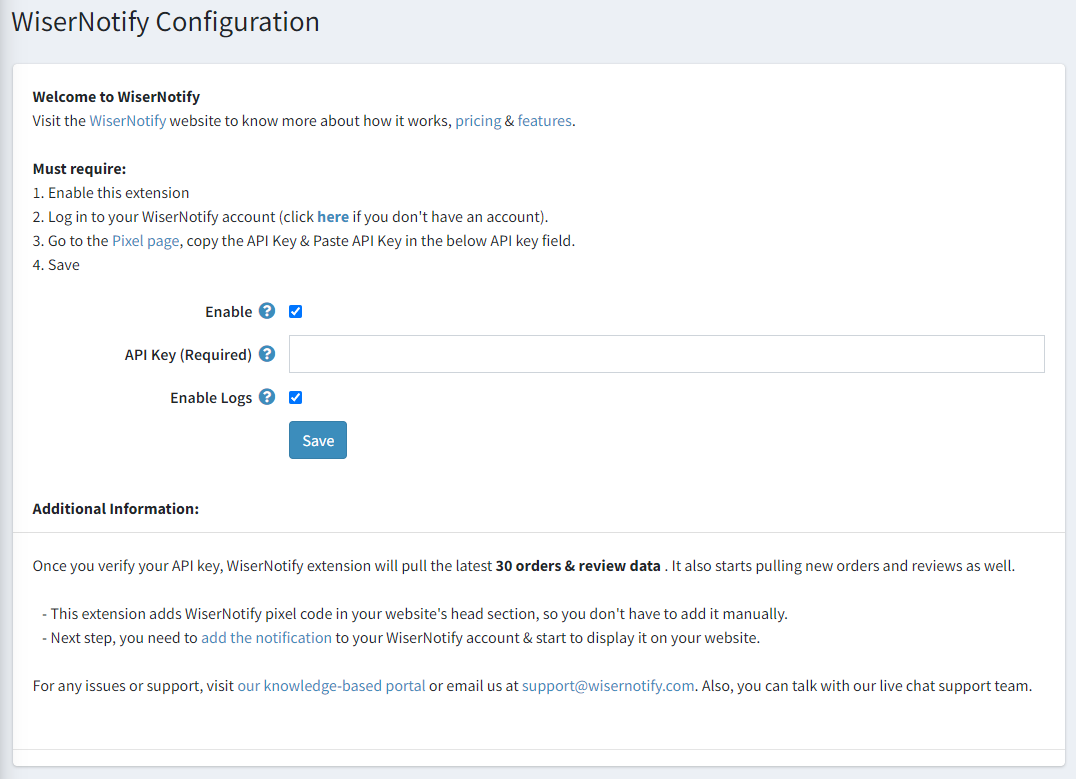Click the '1. Enable this extension' step
Viewport: 1076px width, 779px height.
coord(111,193)
